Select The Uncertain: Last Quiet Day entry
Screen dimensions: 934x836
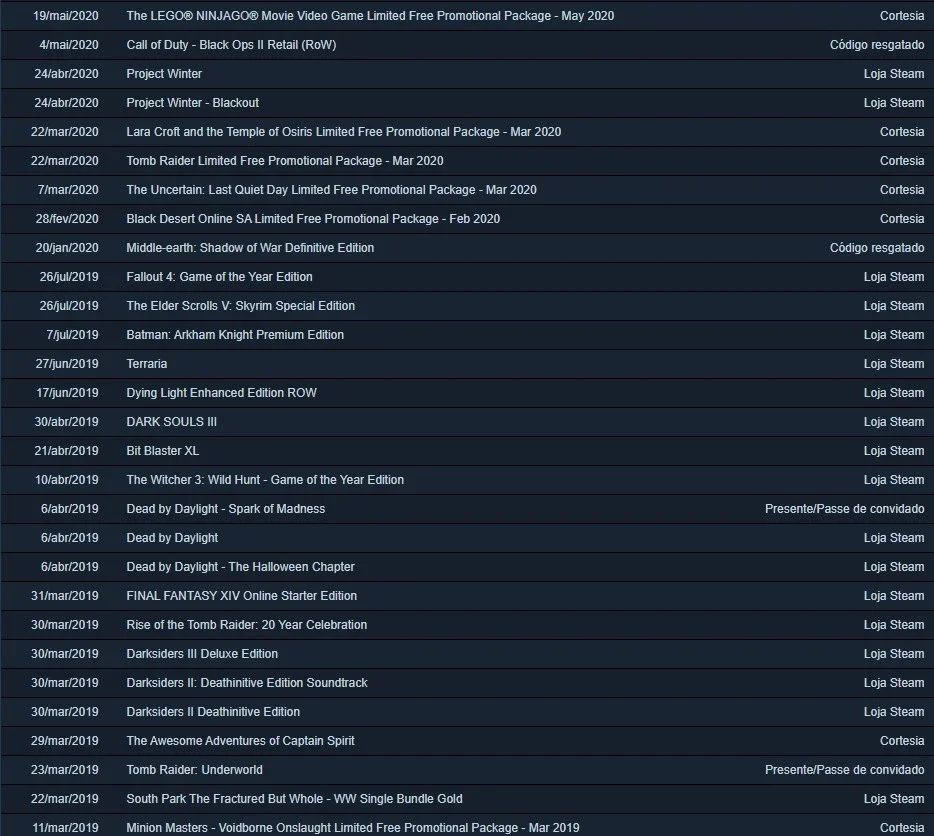[331, 190]
